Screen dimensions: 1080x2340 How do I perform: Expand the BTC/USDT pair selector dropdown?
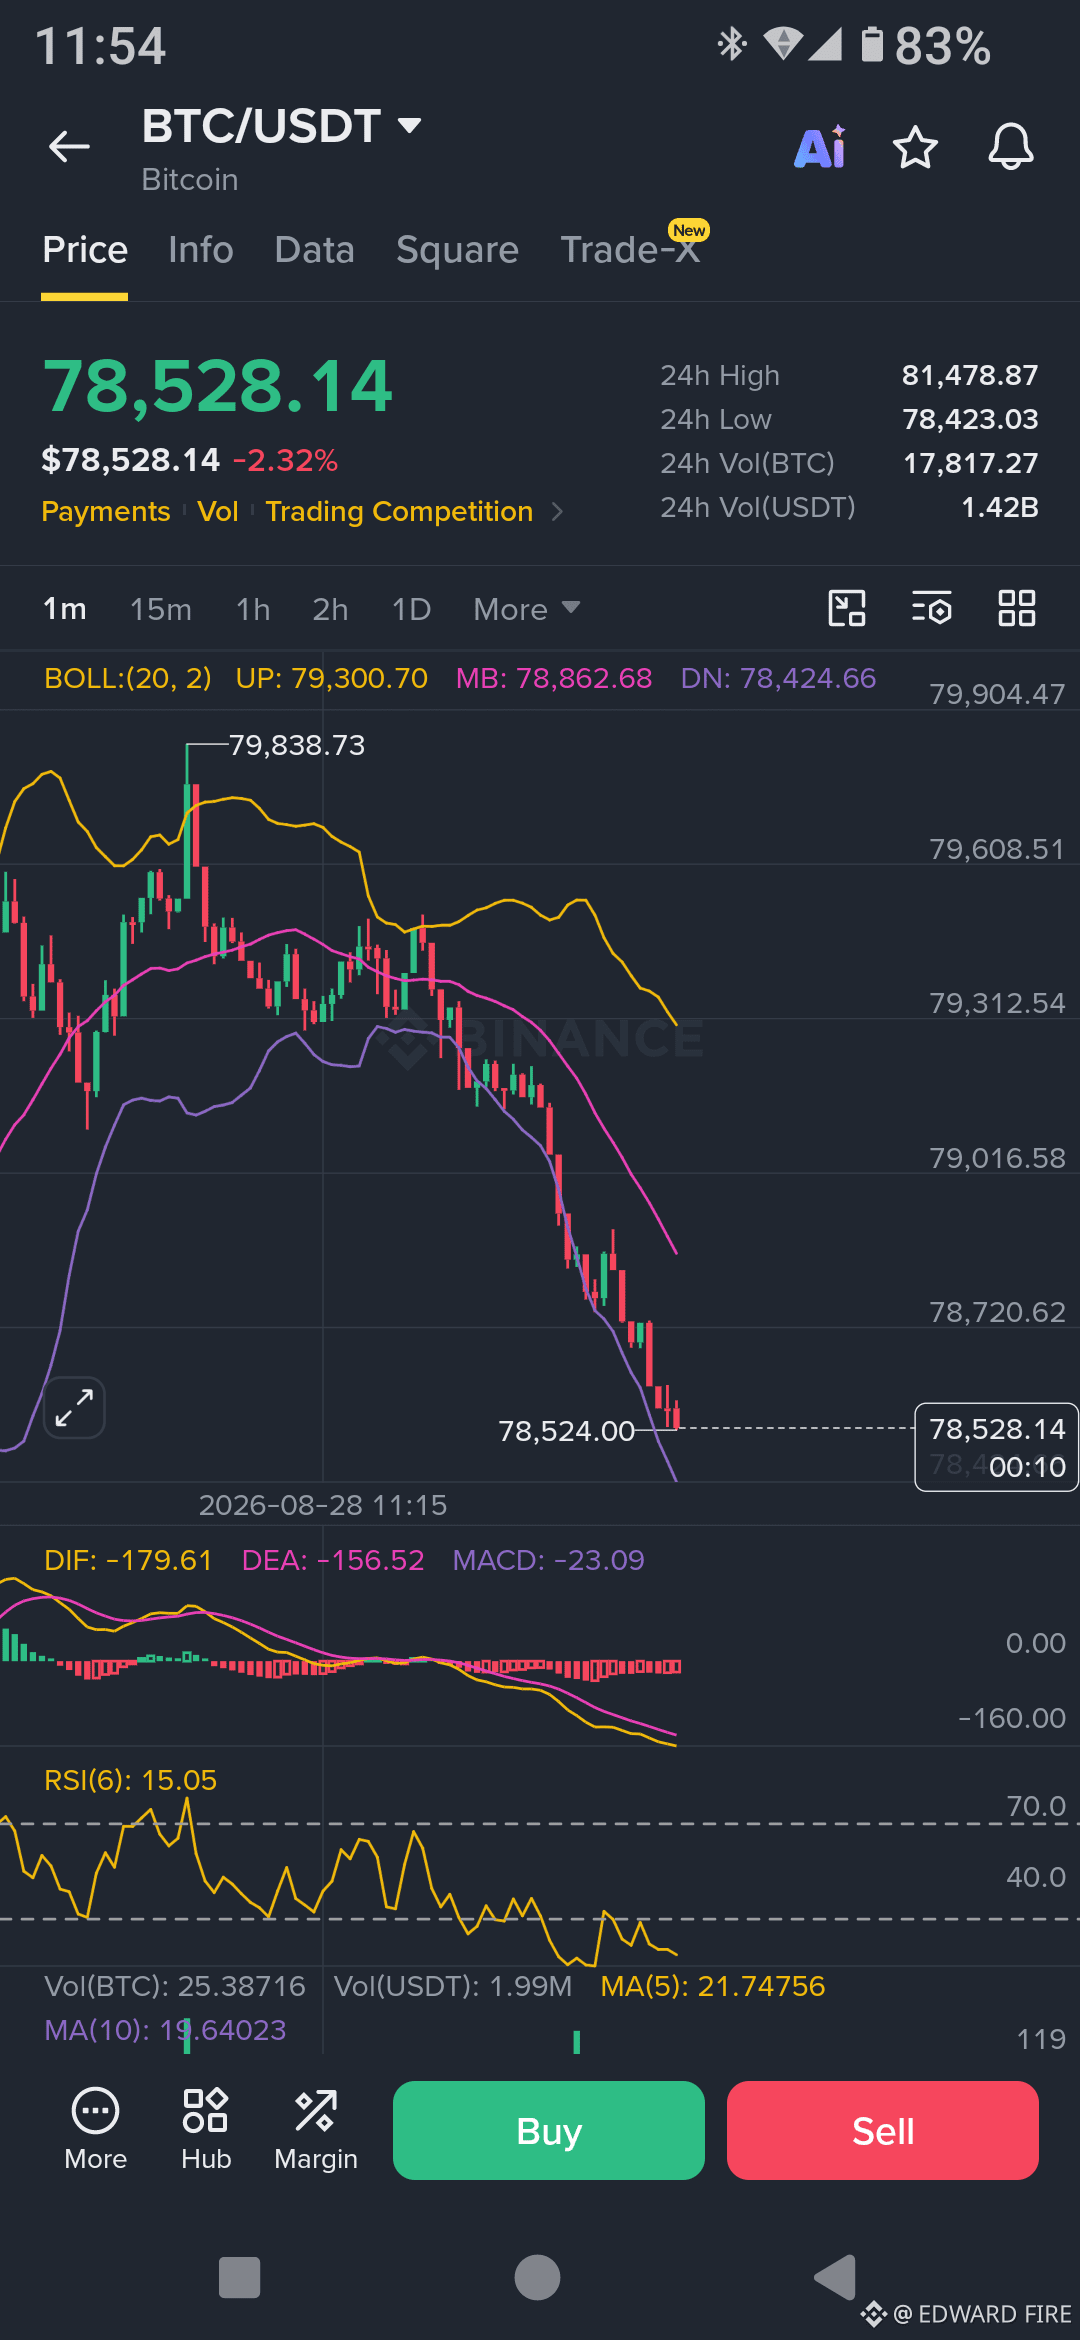click(x=409, y=126)
